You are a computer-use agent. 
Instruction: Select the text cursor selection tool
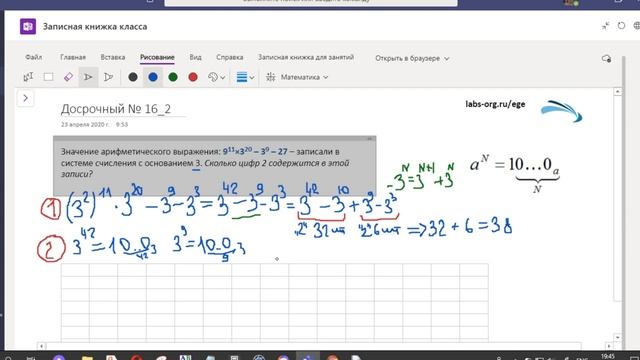point(28,77)
